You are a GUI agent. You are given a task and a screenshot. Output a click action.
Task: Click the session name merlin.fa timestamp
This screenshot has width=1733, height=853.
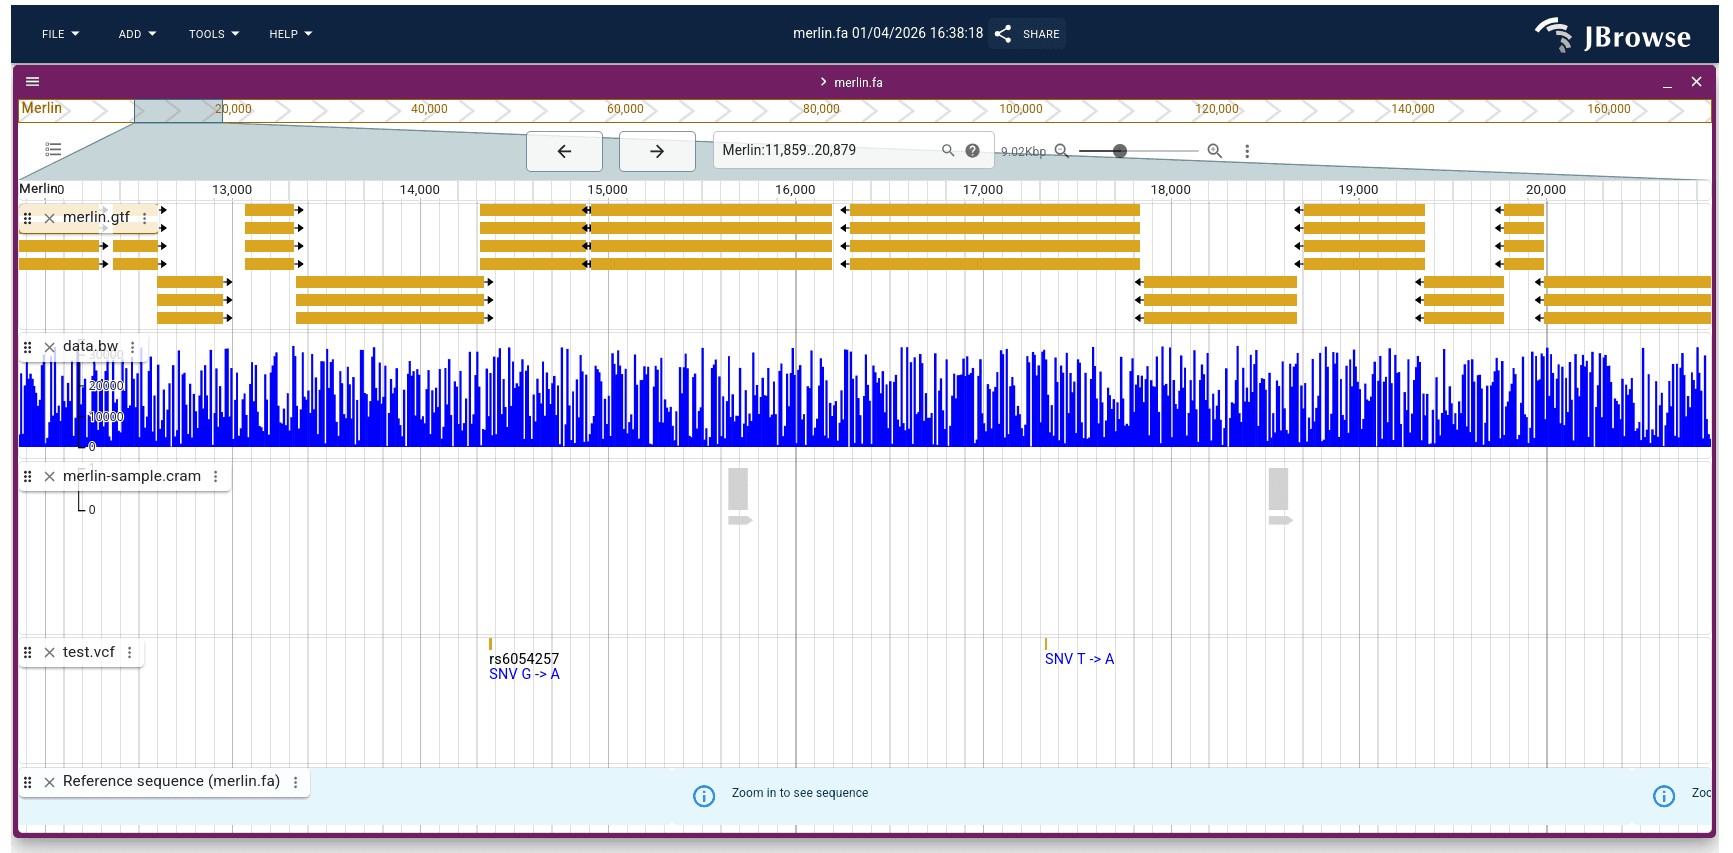(888, 33)
